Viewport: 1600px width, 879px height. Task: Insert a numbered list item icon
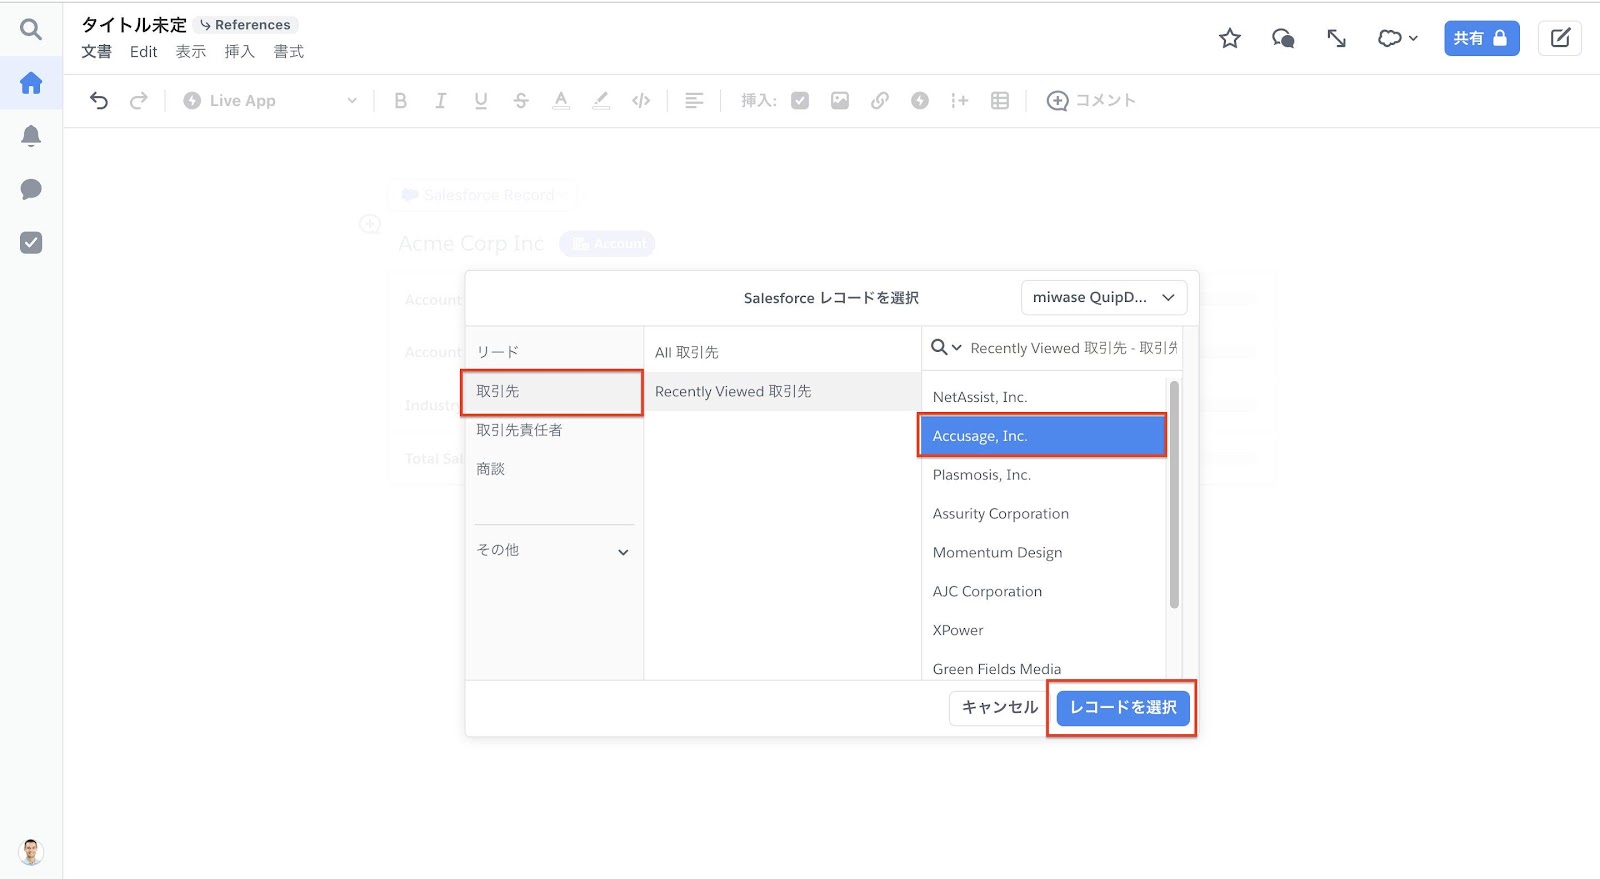(x=960, y=100)
